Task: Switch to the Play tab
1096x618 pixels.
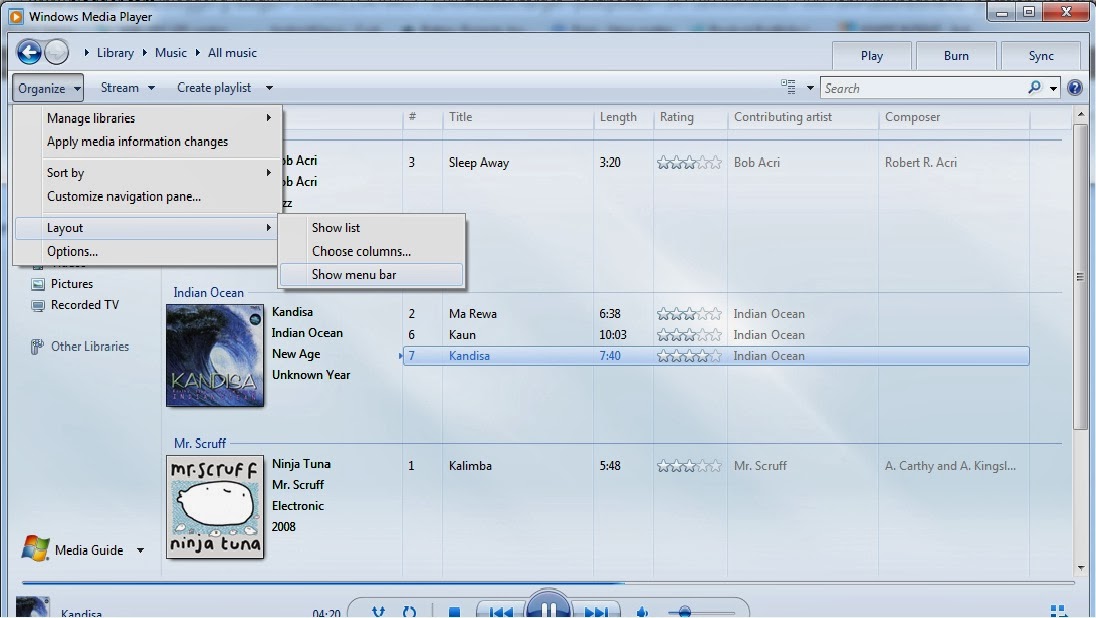Action: point(872,55)
